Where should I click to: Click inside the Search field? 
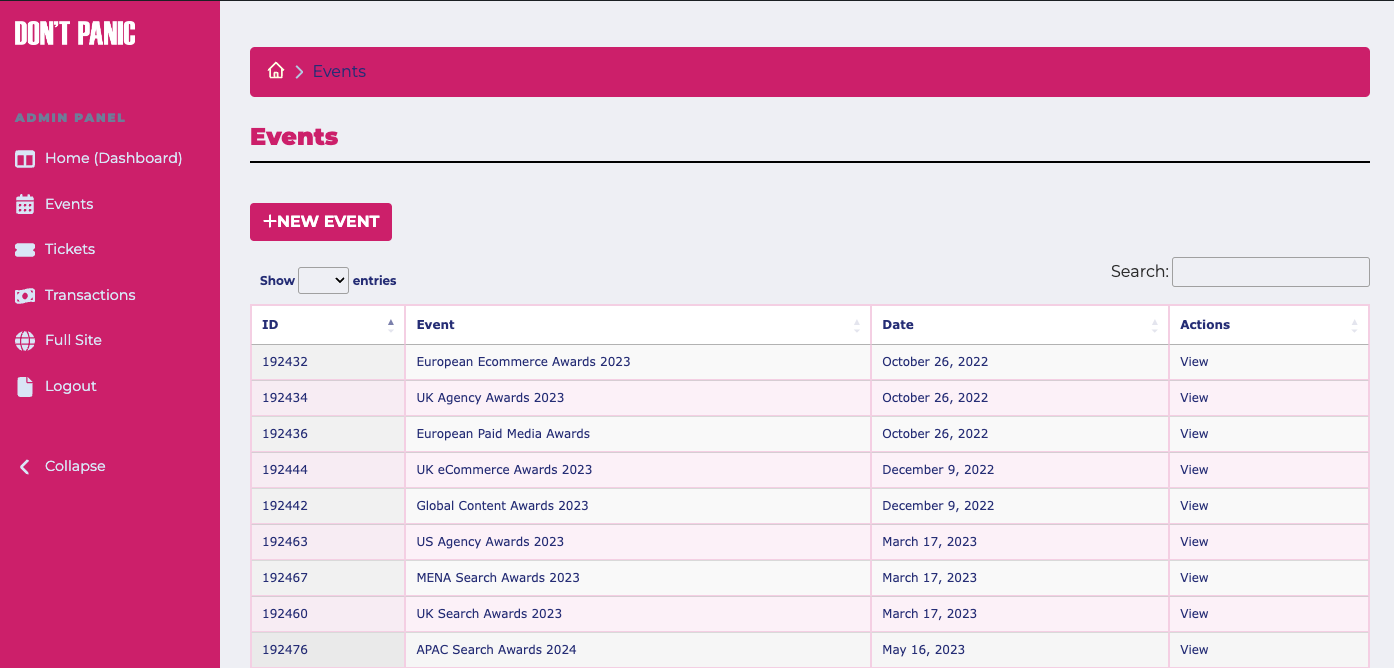pos(1270,271)
